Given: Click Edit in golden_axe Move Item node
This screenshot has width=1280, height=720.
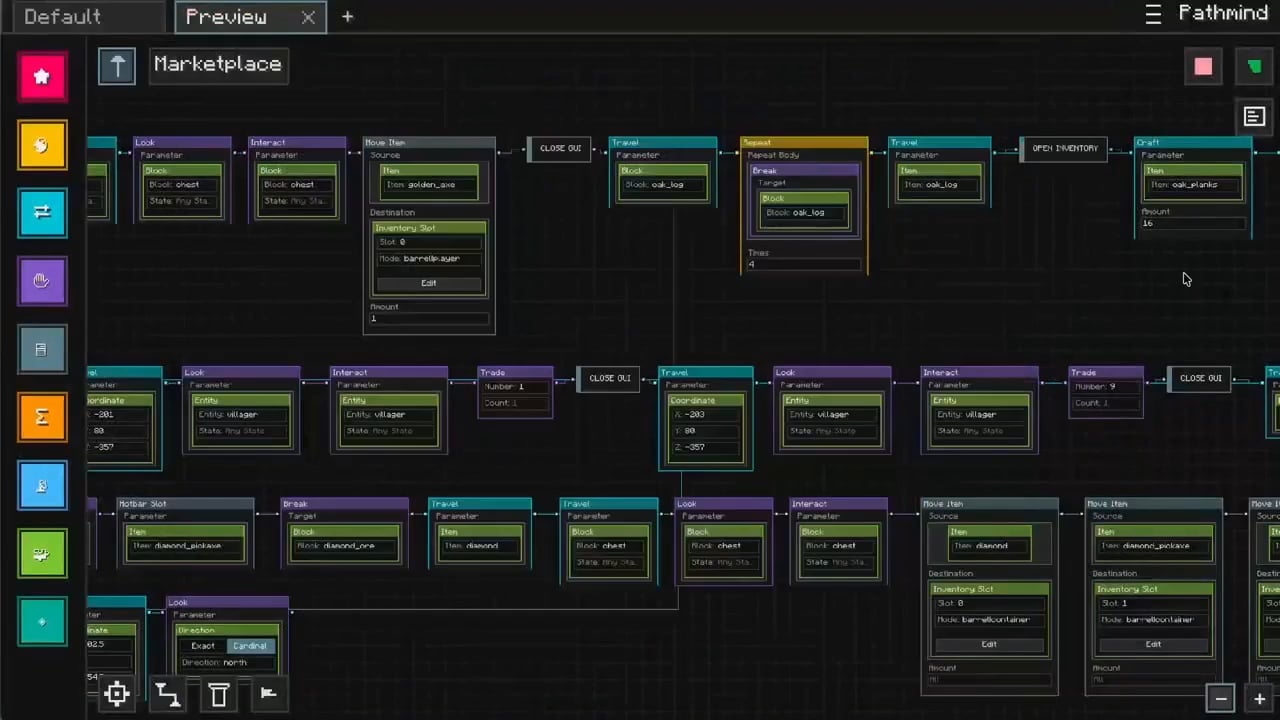Looking at the screenshot, I should [428, 283].
